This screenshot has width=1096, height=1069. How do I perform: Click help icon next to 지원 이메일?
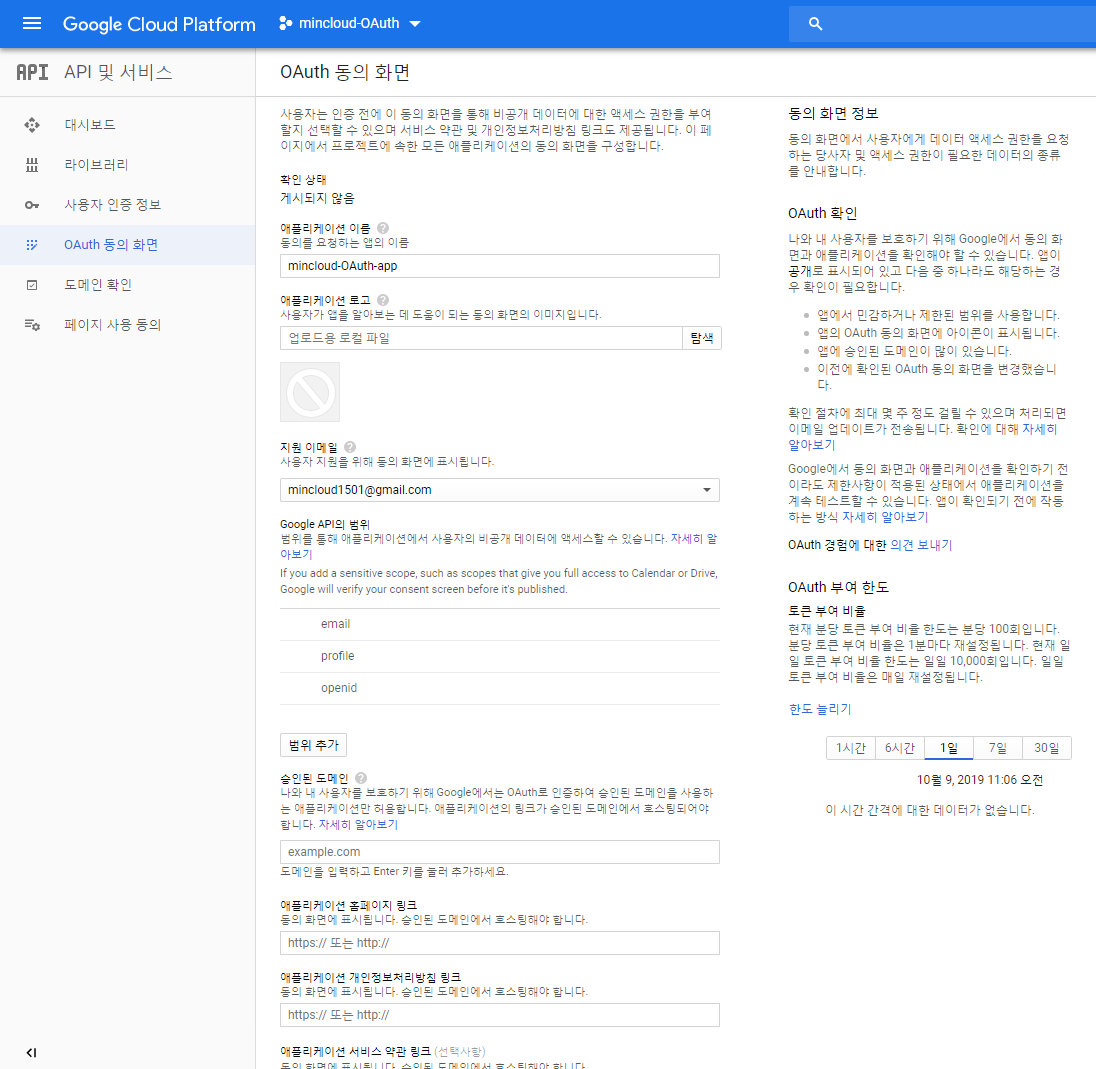click(350, 447)
